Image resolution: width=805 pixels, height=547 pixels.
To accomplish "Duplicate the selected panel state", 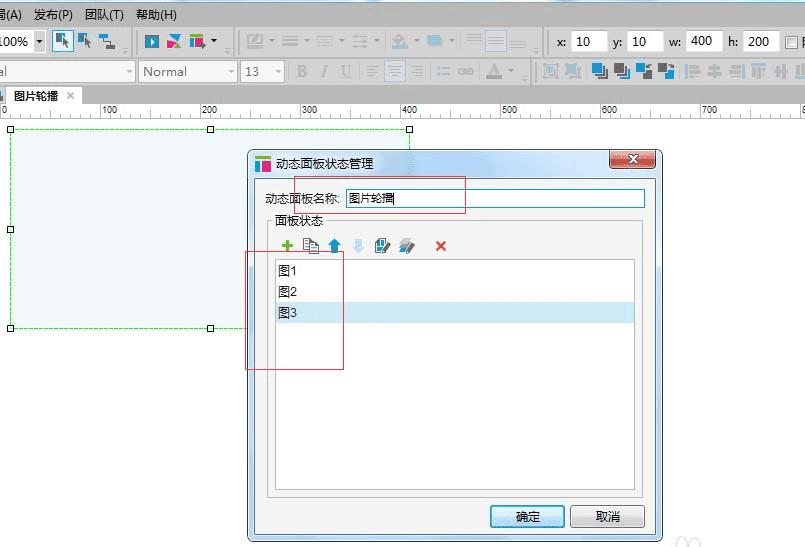I will (x=311, y=246).
